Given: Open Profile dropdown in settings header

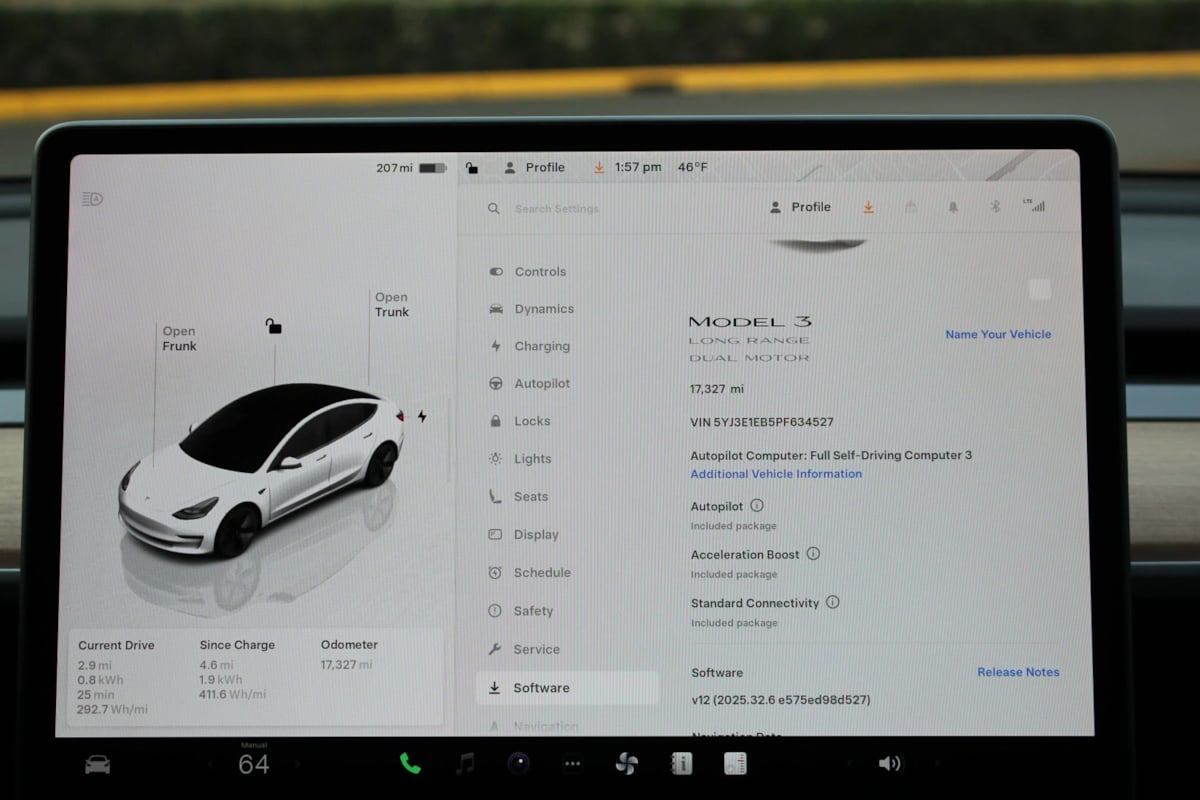Looking at the screenshot, I should click(800, 207).
